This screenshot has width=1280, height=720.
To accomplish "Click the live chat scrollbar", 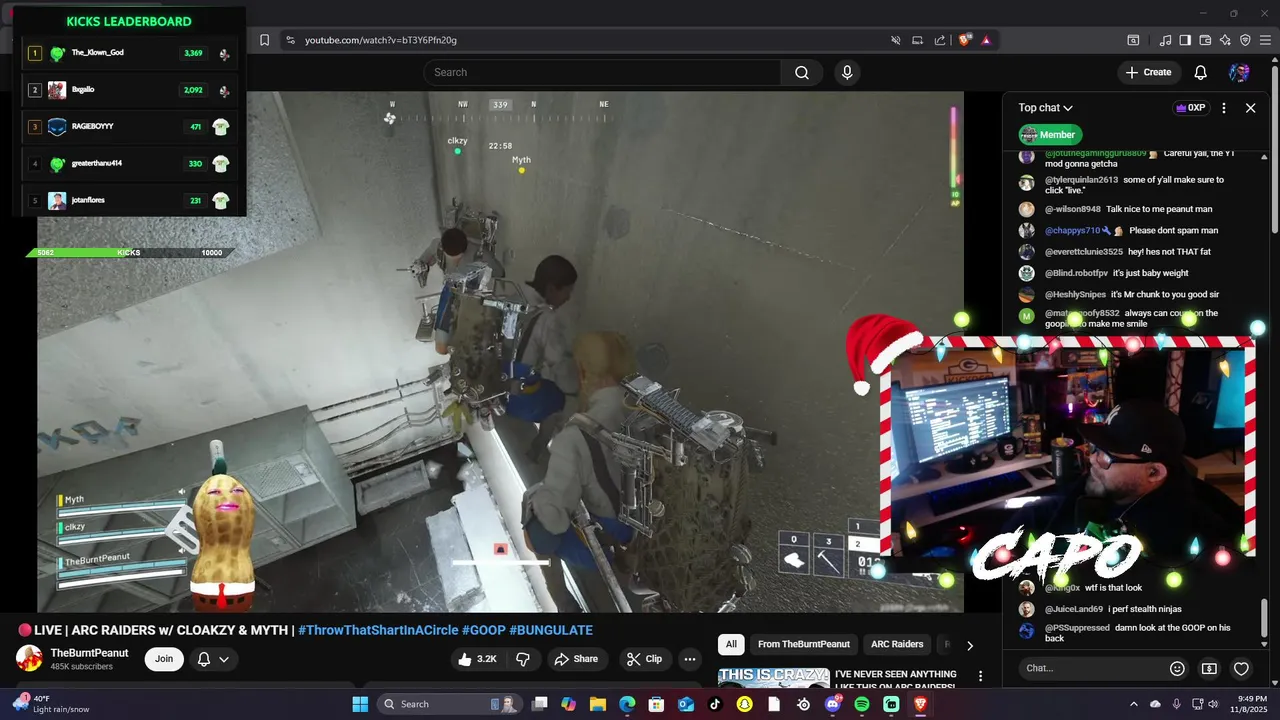I will 1264,620.
